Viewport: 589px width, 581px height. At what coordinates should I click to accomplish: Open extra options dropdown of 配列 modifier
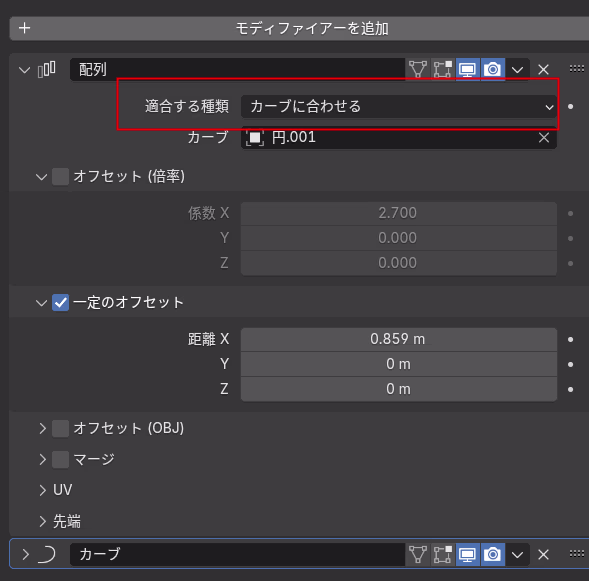(x=517, y=69)
